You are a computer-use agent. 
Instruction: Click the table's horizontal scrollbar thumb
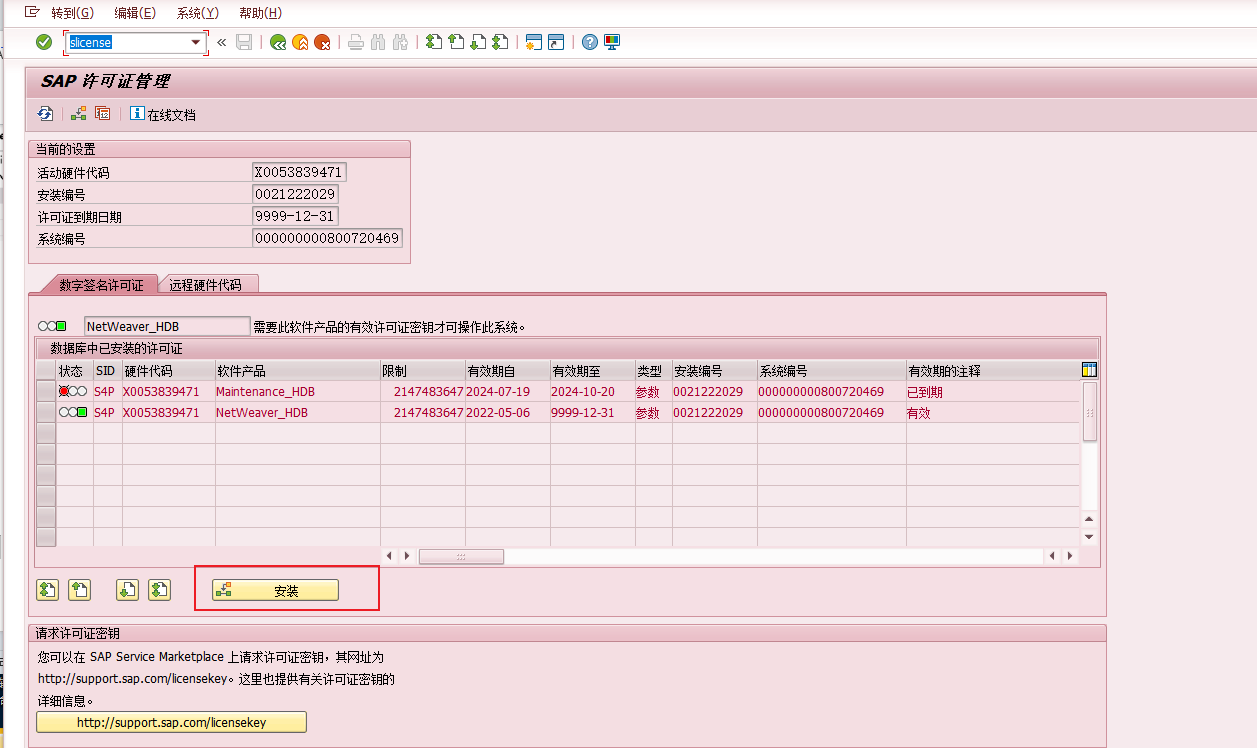[461, 556]
